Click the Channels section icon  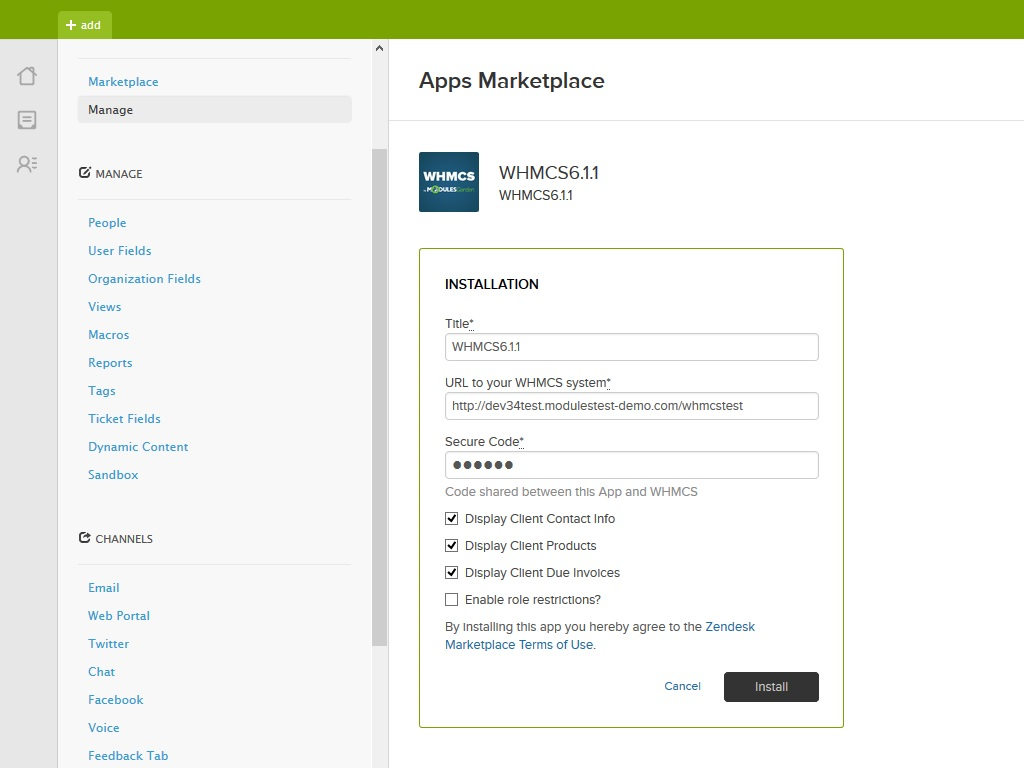(85, 538)
